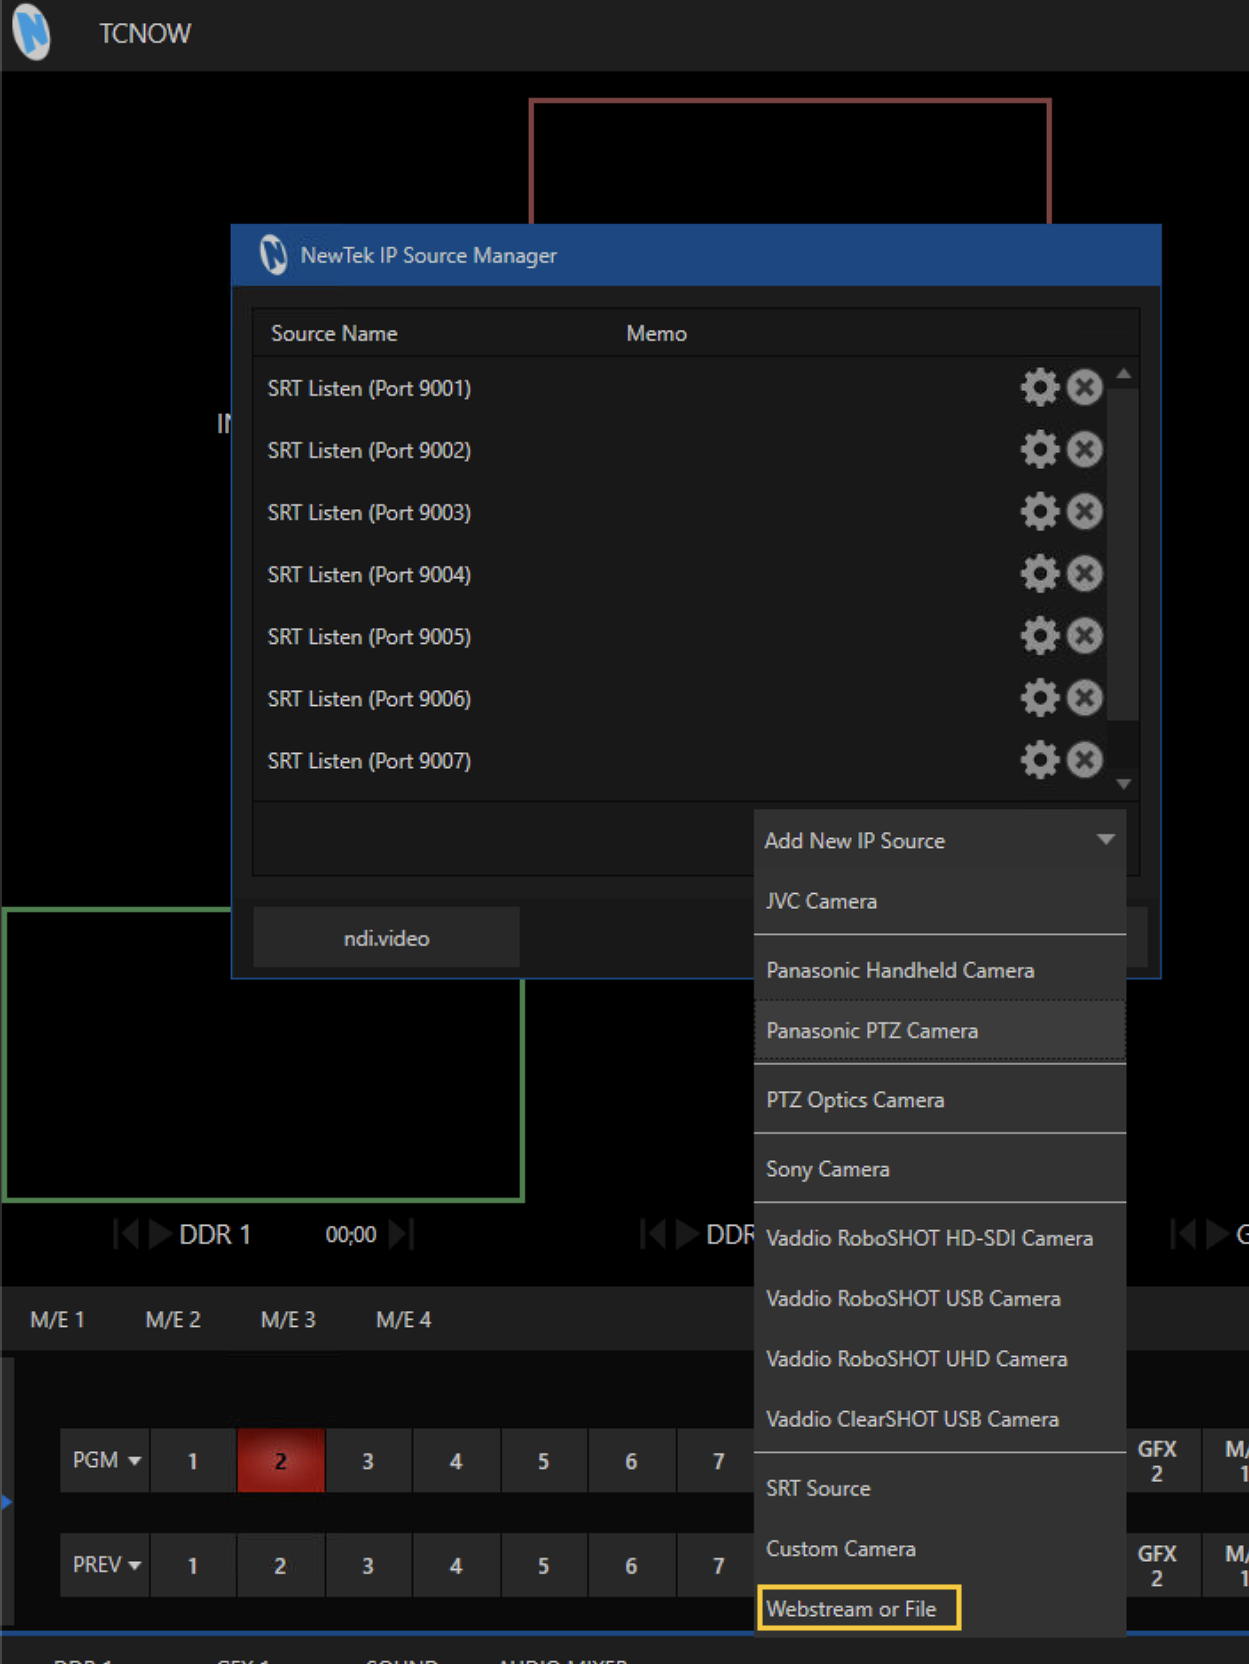Select source 1 on PGM row
Viewport: 1249px width, 1664px height.
click(x=193, y=1460)
